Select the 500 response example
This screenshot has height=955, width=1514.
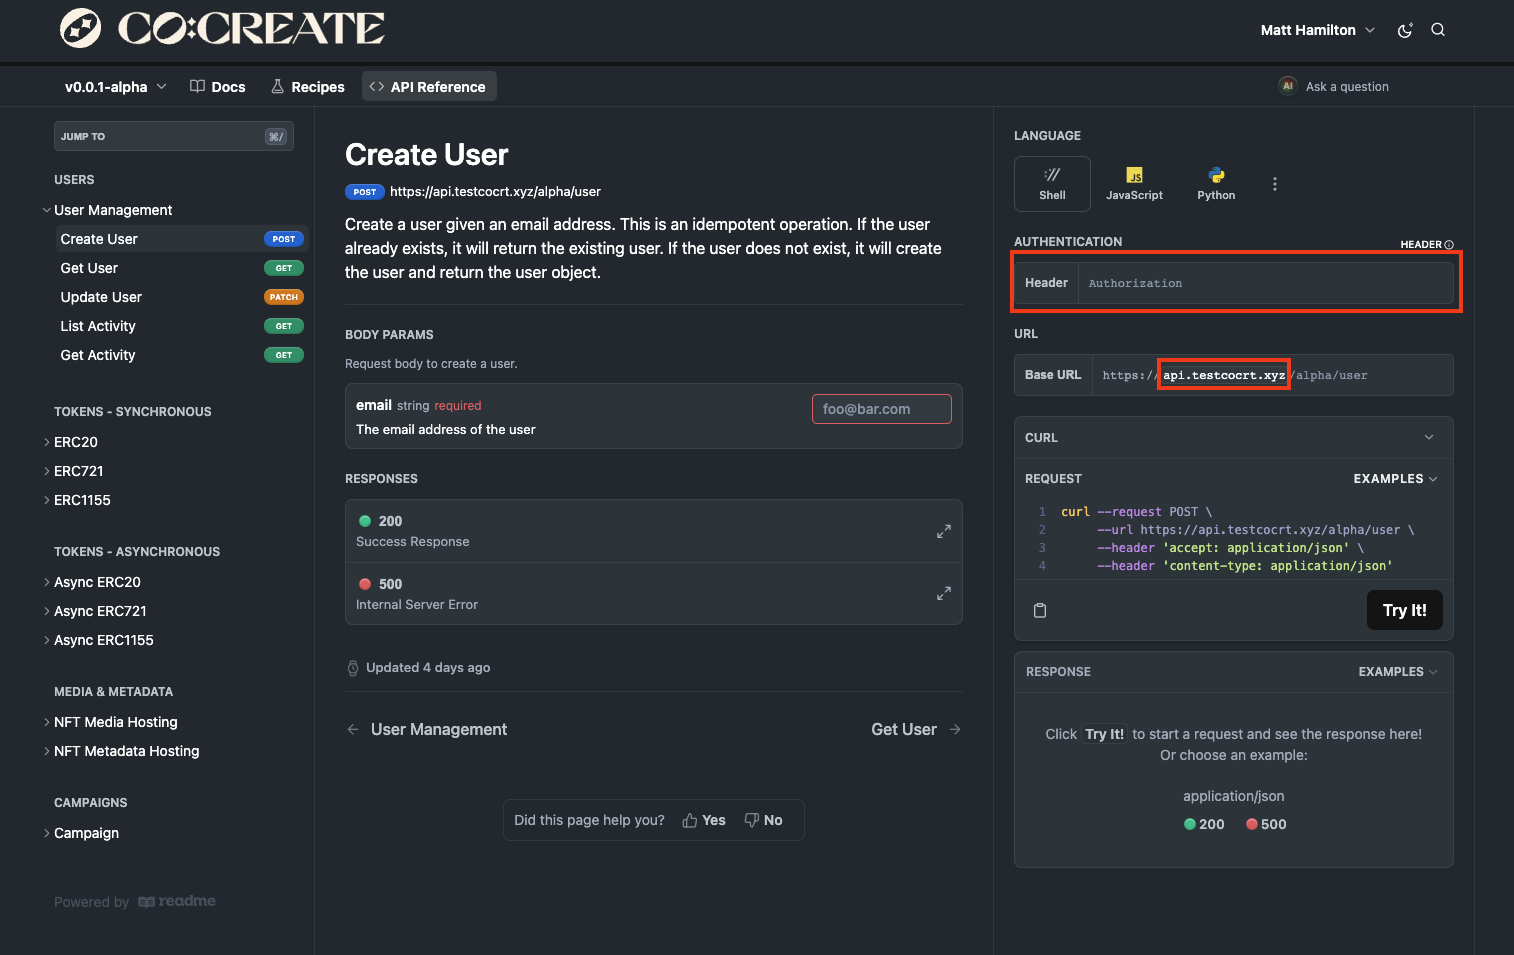(x=1266, y=824)
